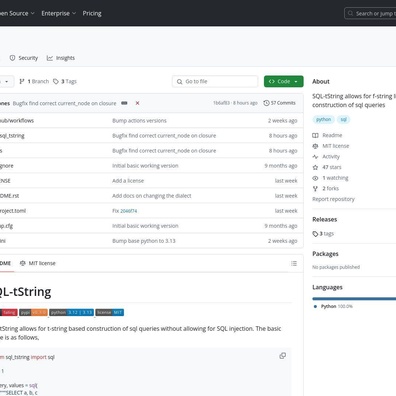View the 1 watching list
Viewport: 396px width, 396px height.
point(335,178)
